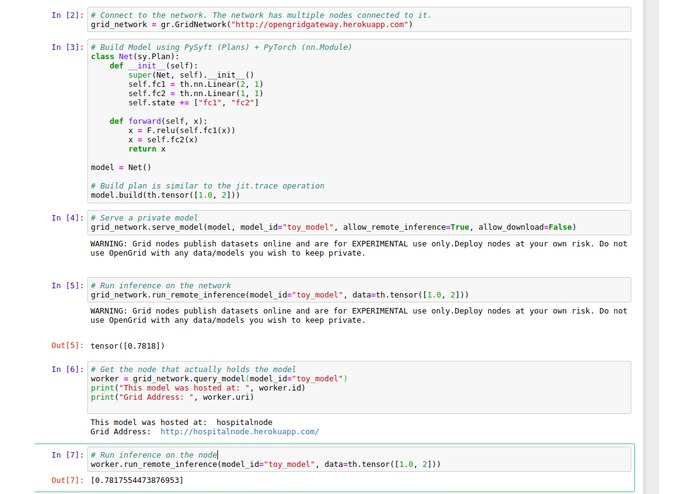The image size is (695, 494).
Task: Click '# Get the node that actually holds' comment
Action: coord(193,369)
